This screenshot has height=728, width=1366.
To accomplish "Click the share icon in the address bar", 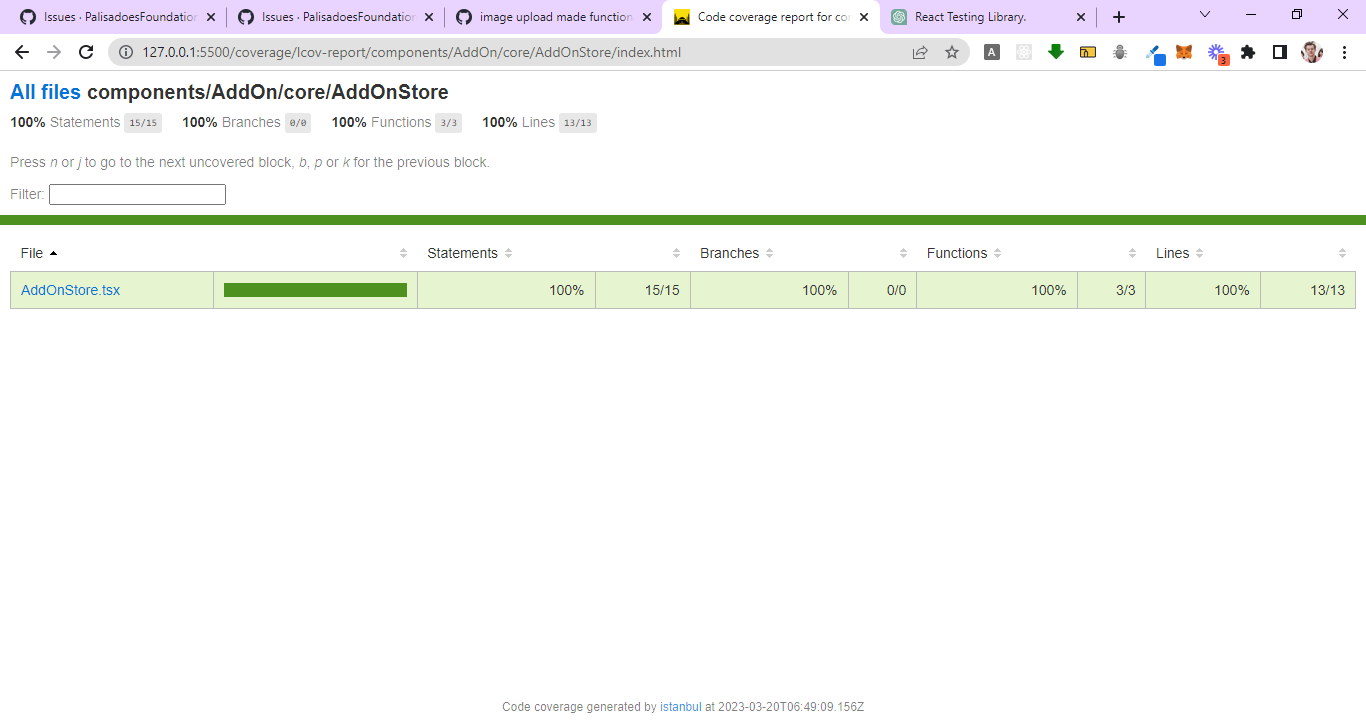I will [919, 50].
